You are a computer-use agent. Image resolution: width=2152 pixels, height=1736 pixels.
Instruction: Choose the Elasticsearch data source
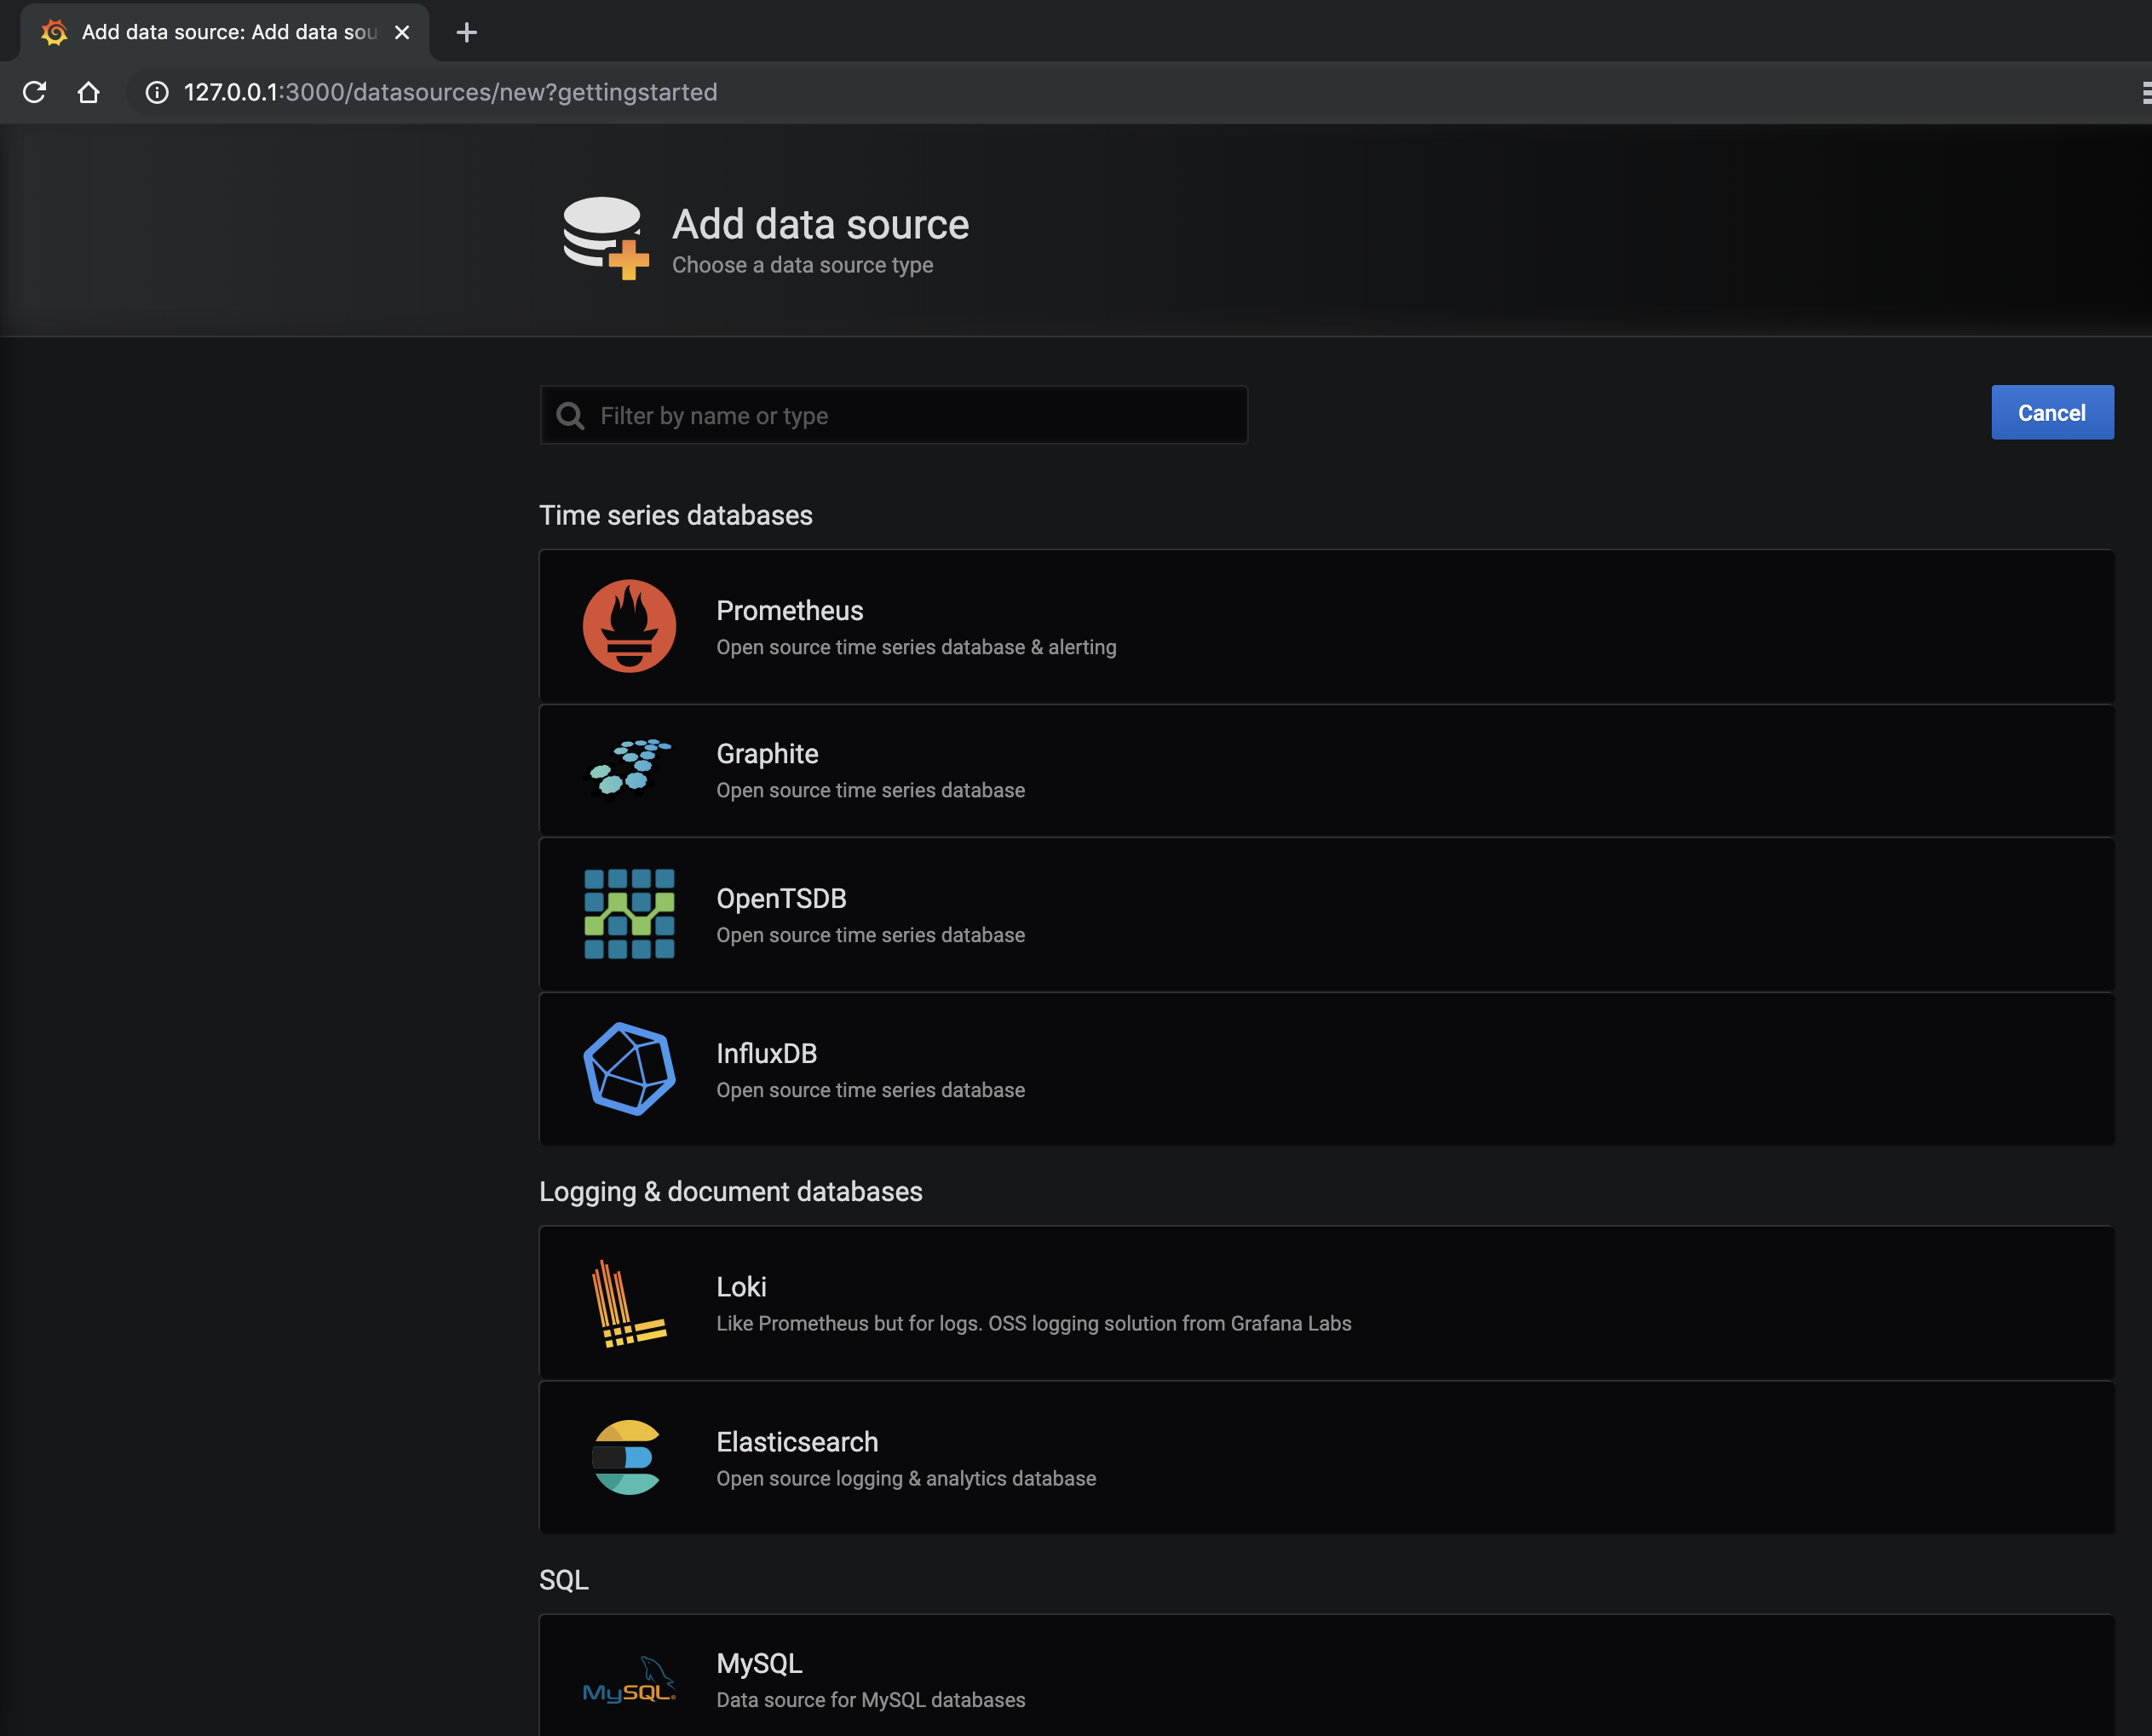1326,1457
